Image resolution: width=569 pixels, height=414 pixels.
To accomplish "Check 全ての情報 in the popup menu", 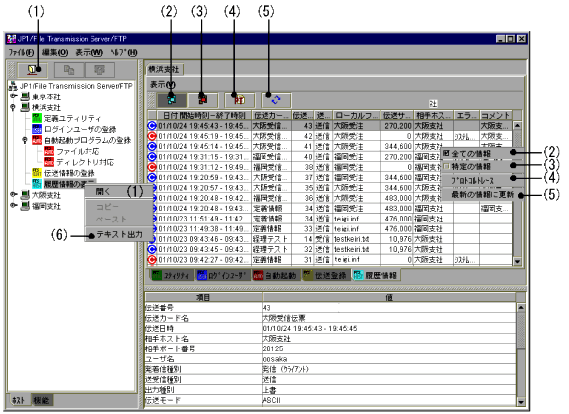I will click(446, 153).
